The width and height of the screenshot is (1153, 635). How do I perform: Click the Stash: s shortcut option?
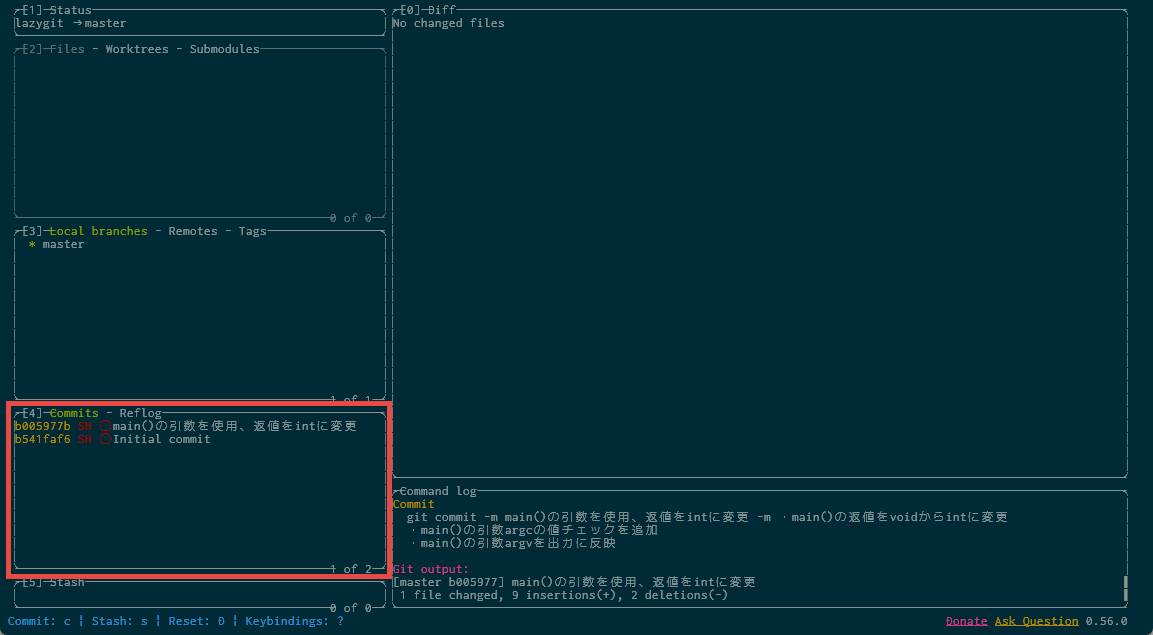tap(119, 621)
